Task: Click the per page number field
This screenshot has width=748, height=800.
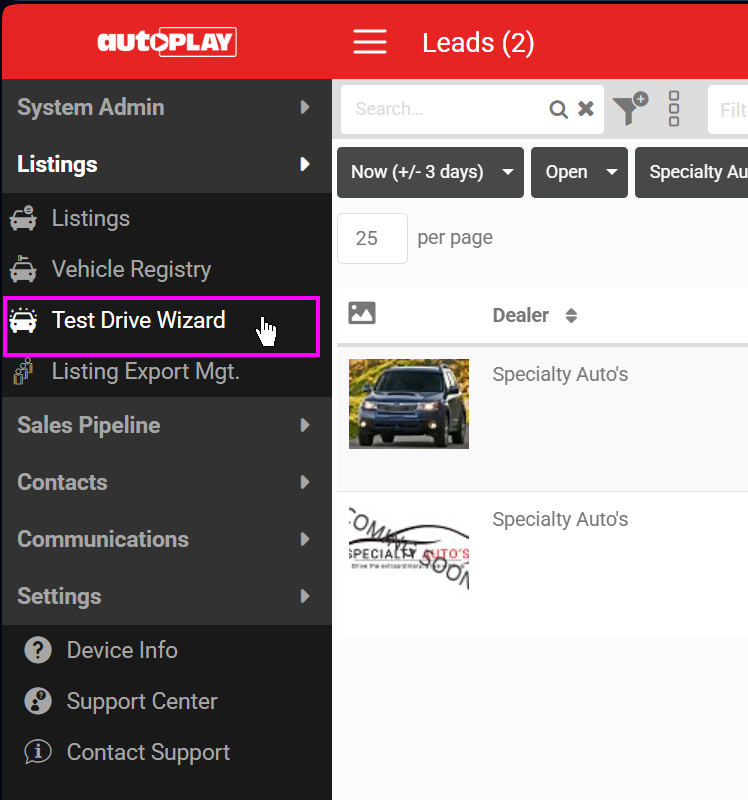Action: [372, 238]
